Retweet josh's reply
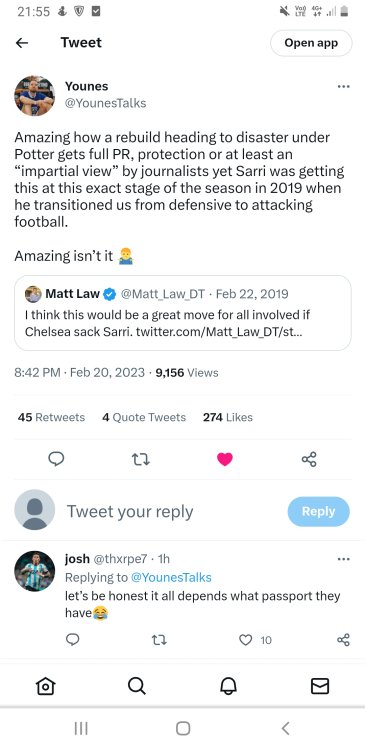This screenshot has height=750, width=365. point(158,640)
